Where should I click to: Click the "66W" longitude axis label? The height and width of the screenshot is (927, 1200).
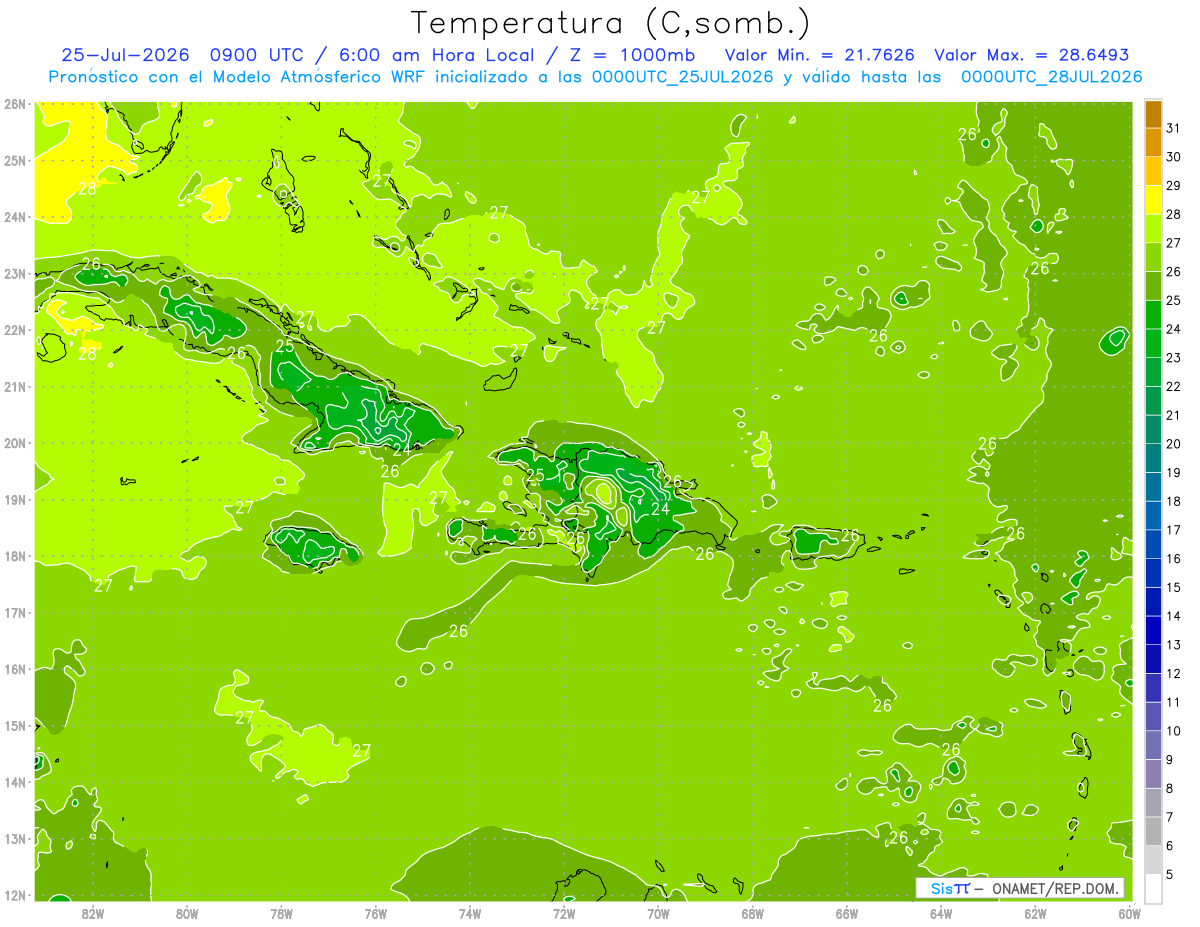(846, 913)
